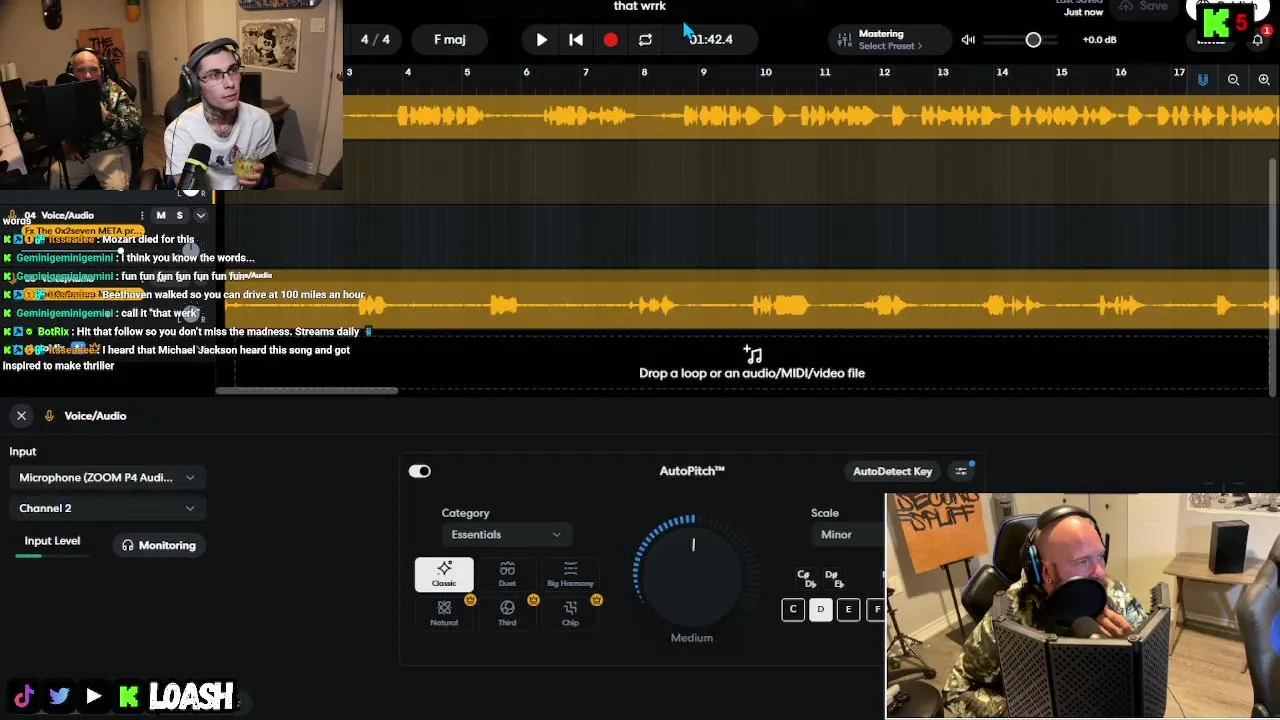The image size is (1280, 720).
Task: Click the Save button with cloud icon
Action: pos(1144,6)
